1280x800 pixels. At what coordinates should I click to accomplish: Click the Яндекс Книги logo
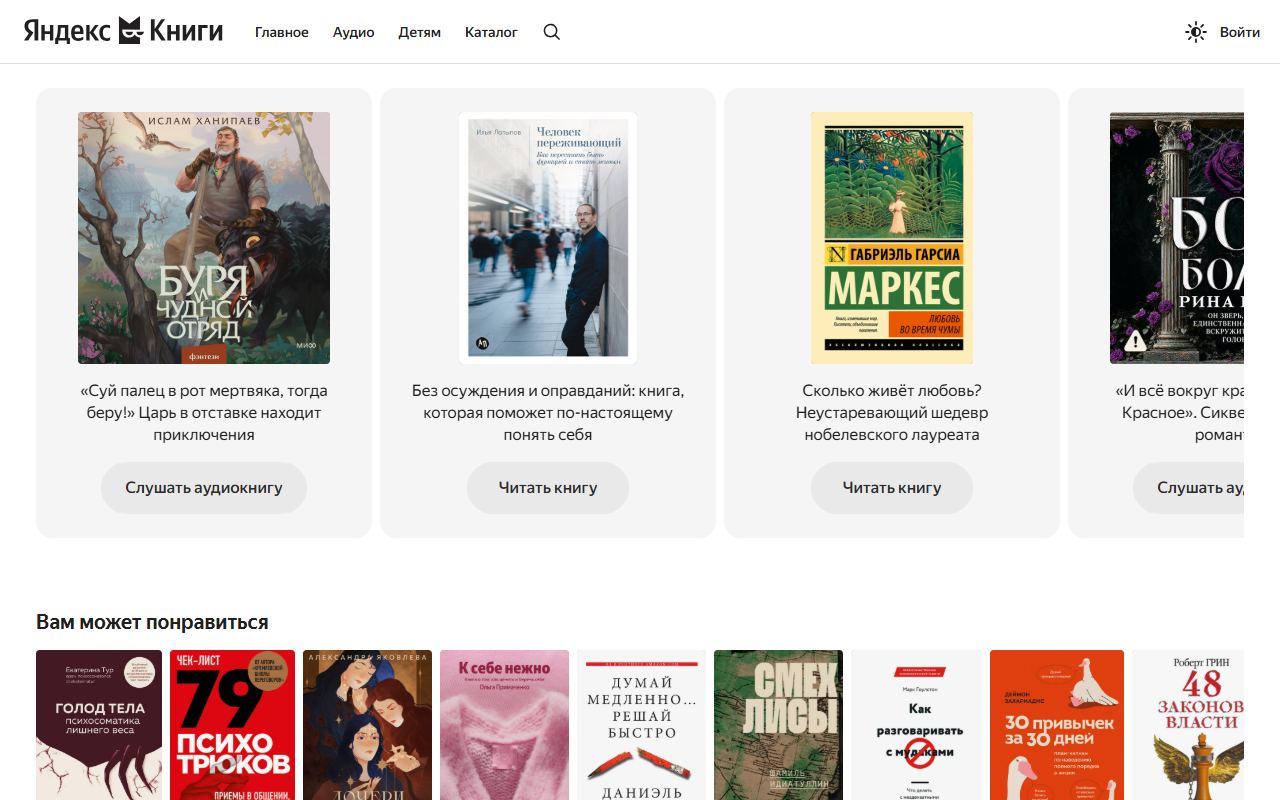[x=123, y=31]
